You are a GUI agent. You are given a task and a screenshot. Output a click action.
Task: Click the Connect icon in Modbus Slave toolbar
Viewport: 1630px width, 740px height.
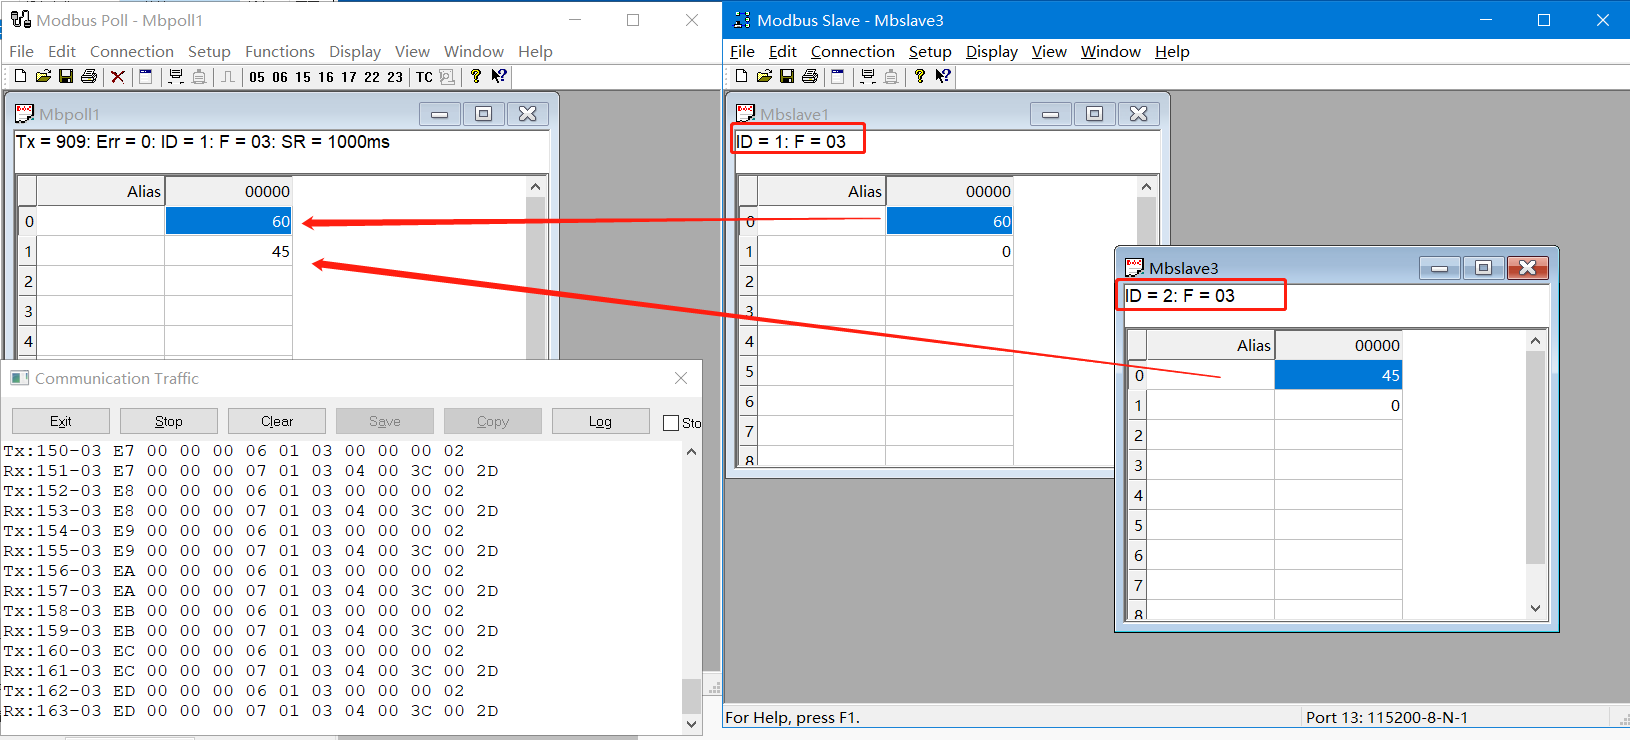(x=867, y=77)
